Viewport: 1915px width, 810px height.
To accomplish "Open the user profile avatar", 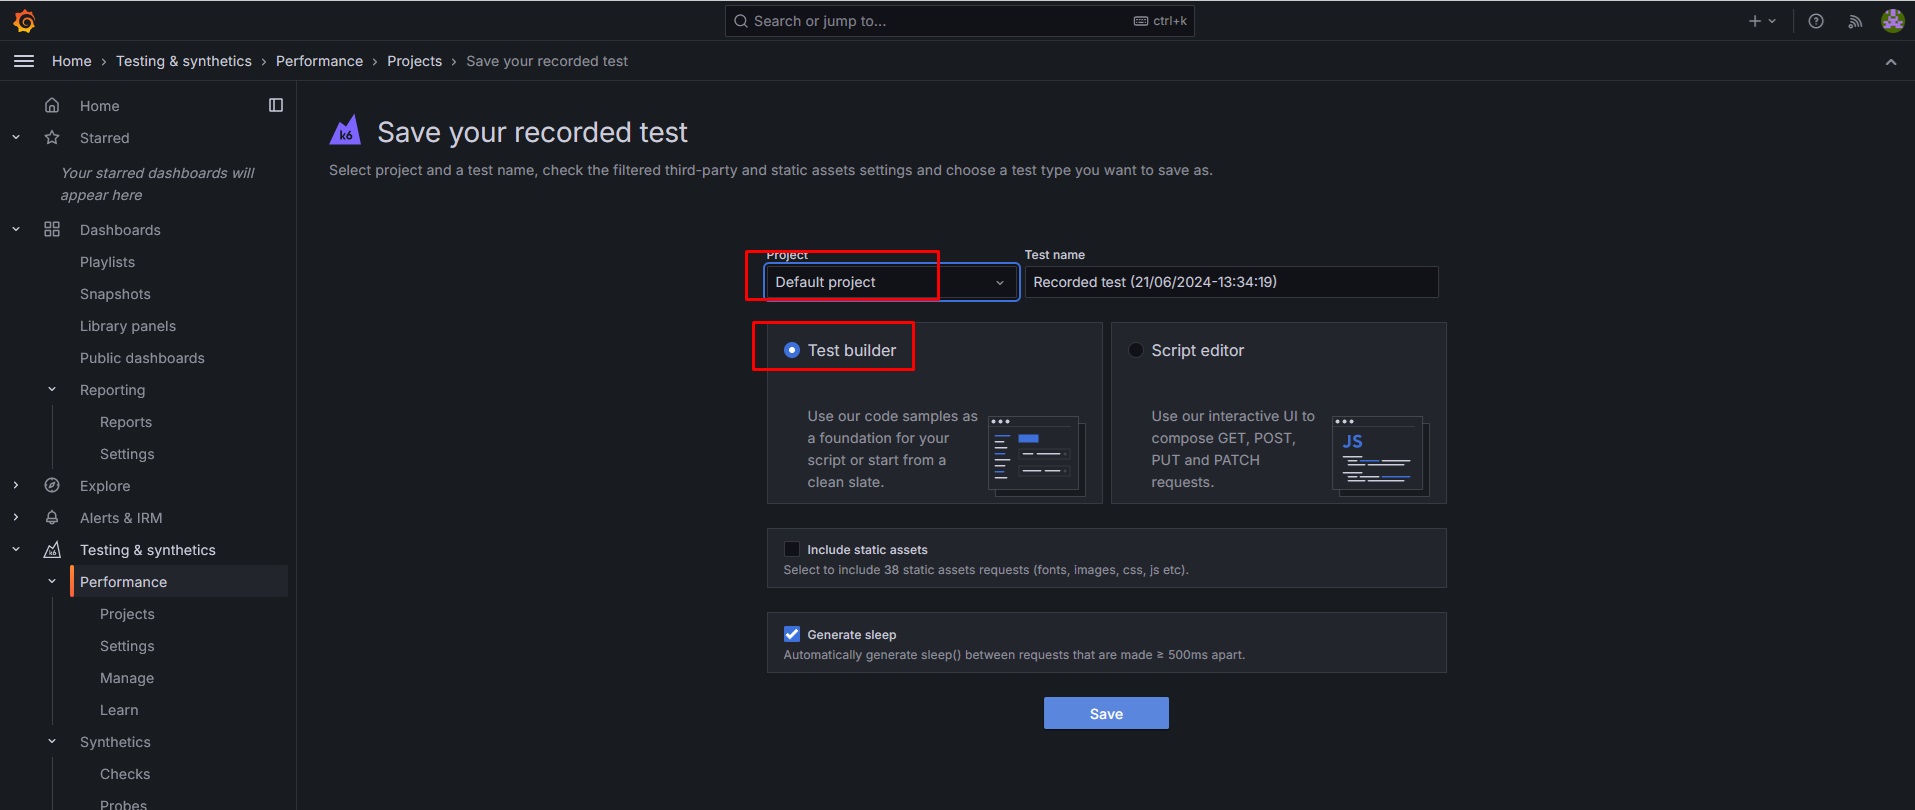I will pos(1892,21).
